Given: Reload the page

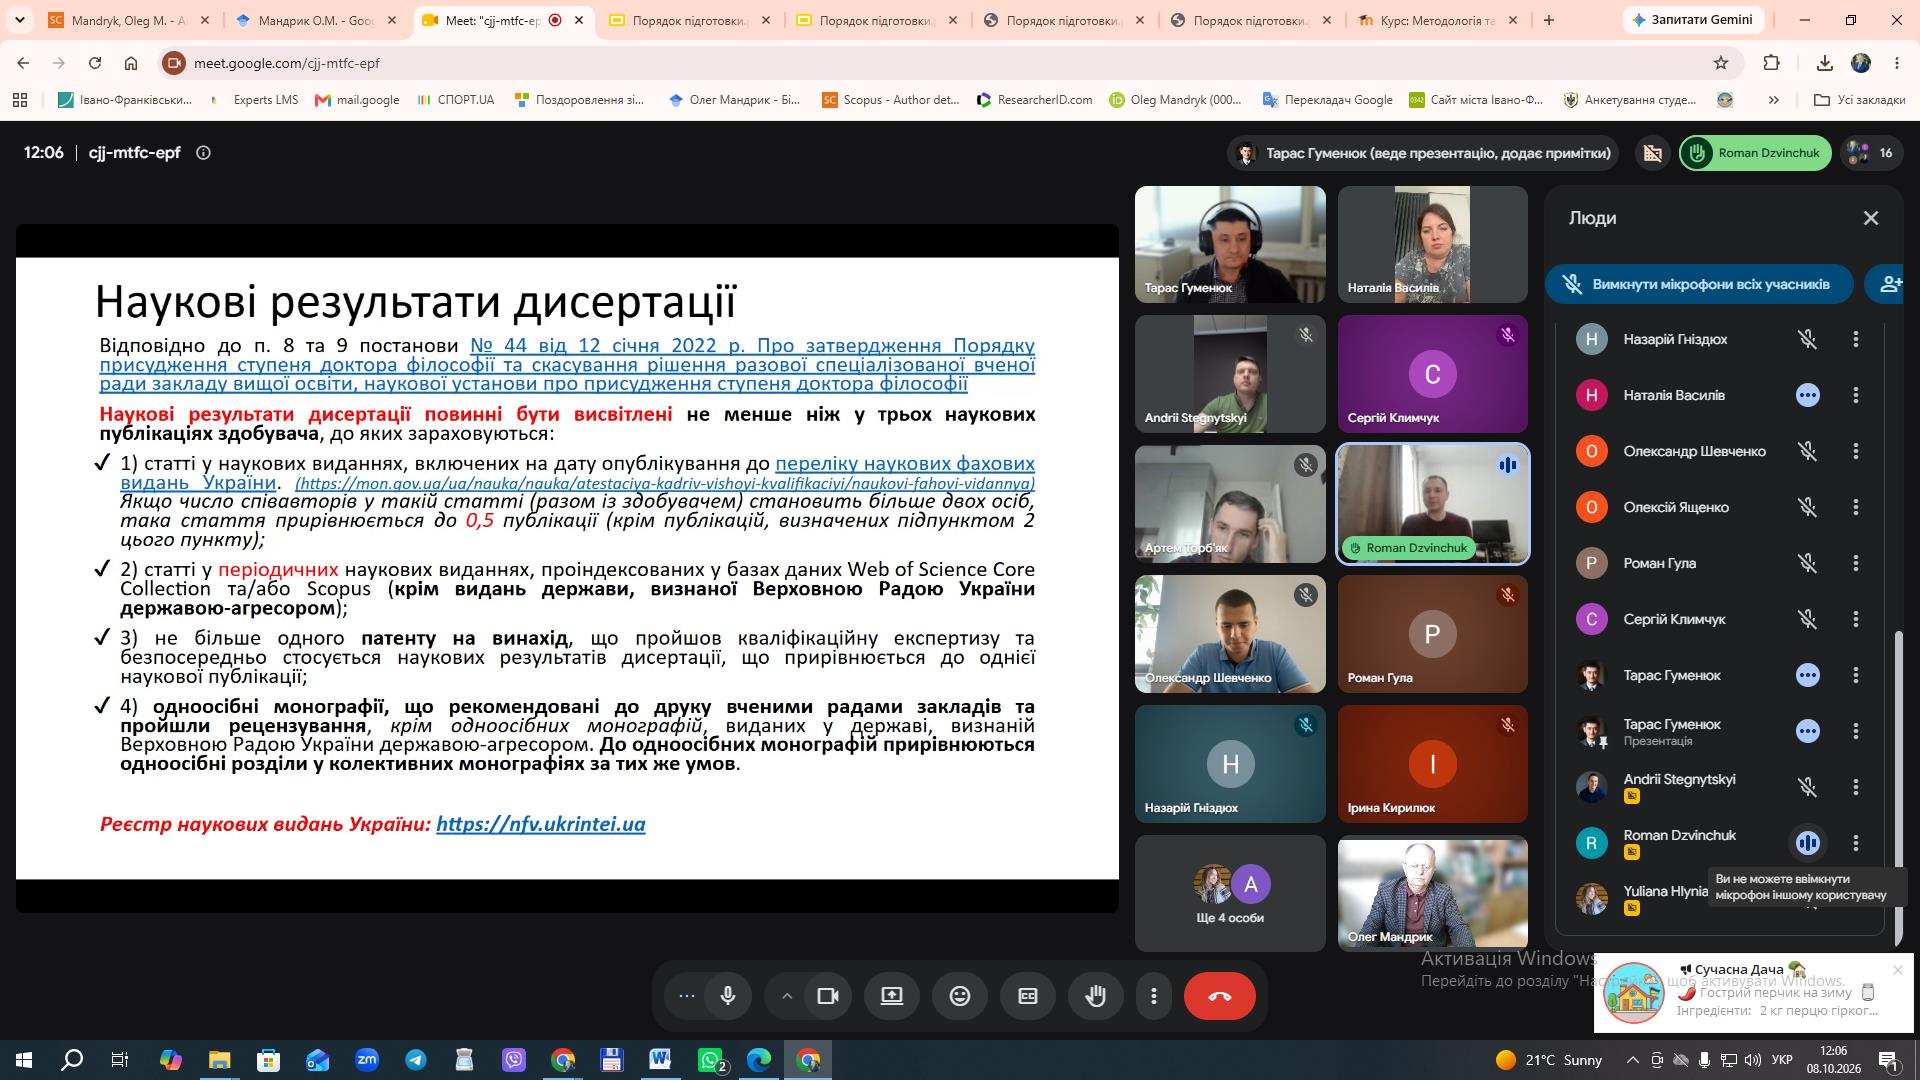Looking at the screenshot, I should tap(95, 63).
